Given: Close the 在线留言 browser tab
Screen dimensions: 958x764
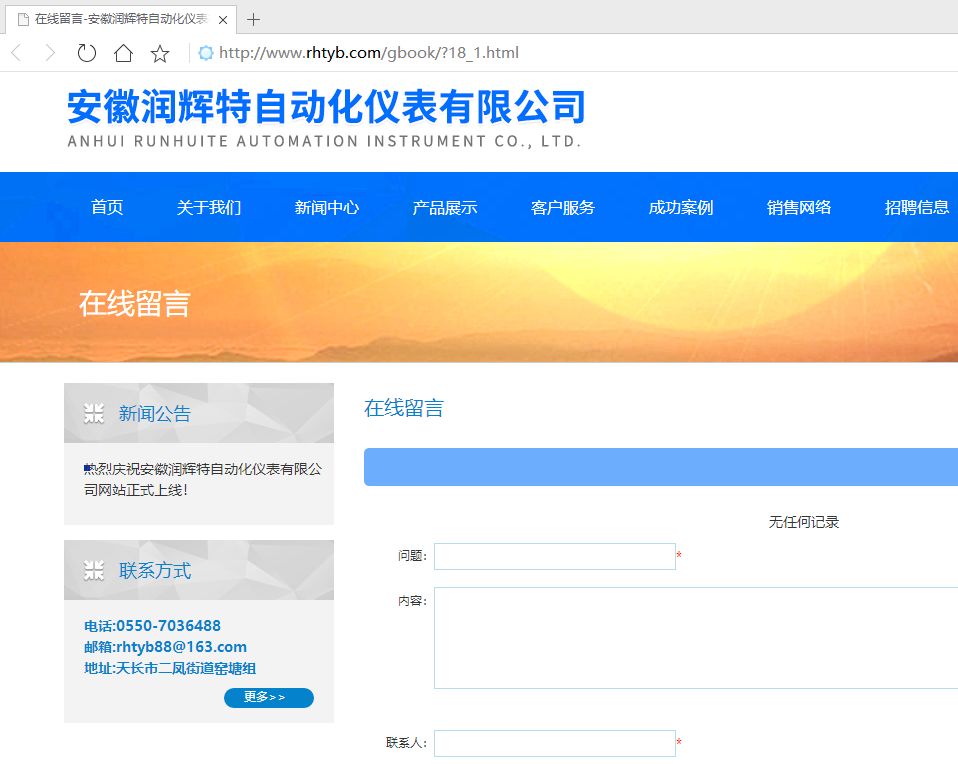Looking at the screenshot, I should click(x=222, y=19).
